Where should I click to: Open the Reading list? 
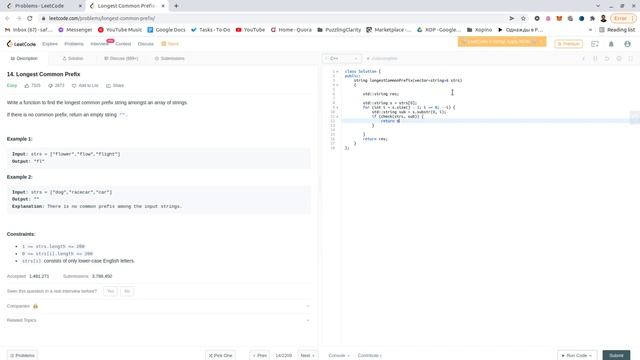tap(617, 30)
